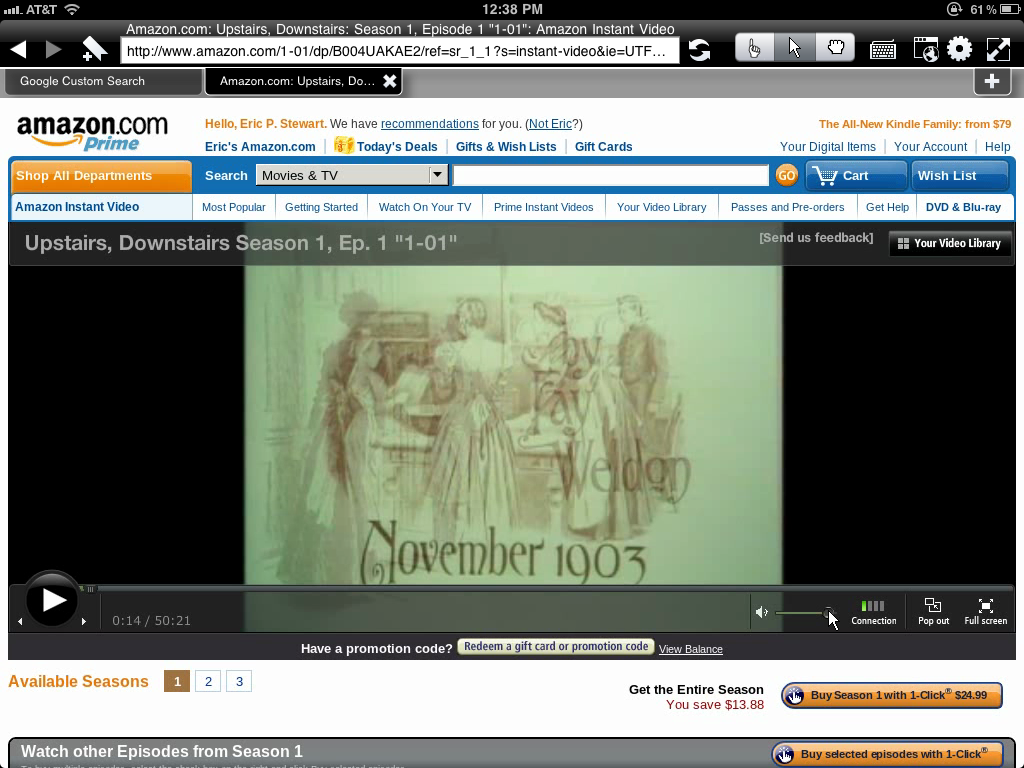Select season 2
This screenshot has width=1024, height=768.
208,681
